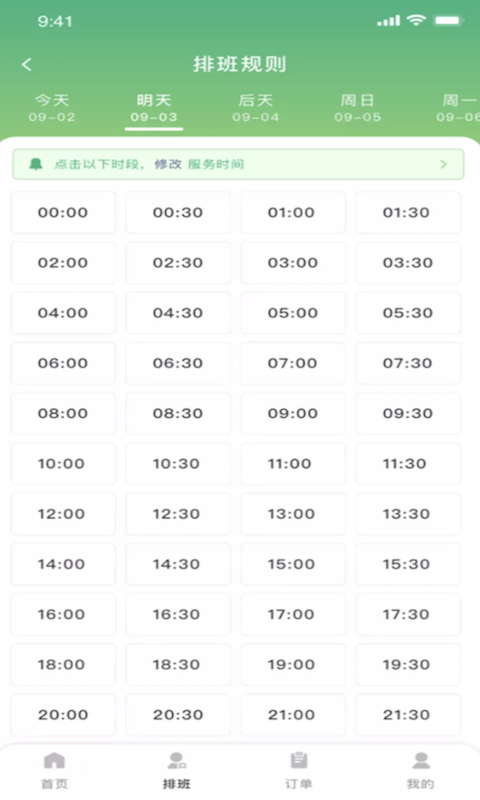Go to 我的 profile icon
The height and width of the screenshot is (800, 480).
(421, 761)
